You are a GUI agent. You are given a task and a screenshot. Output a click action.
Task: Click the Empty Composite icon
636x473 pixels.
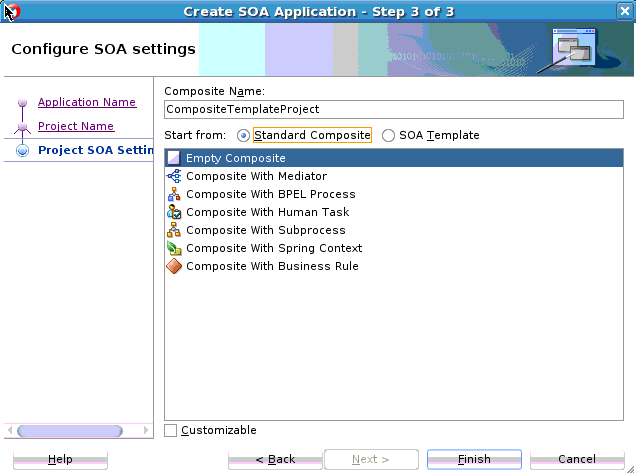[174, 158]
